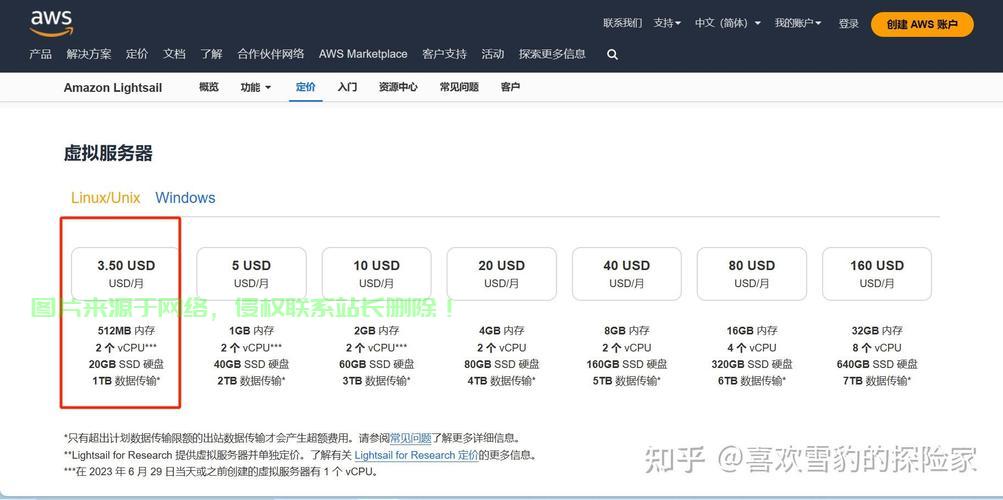Click the 640GB SSD 硬盘 text
This screenshot has height=500, width=1003.
tap(877, 364)
